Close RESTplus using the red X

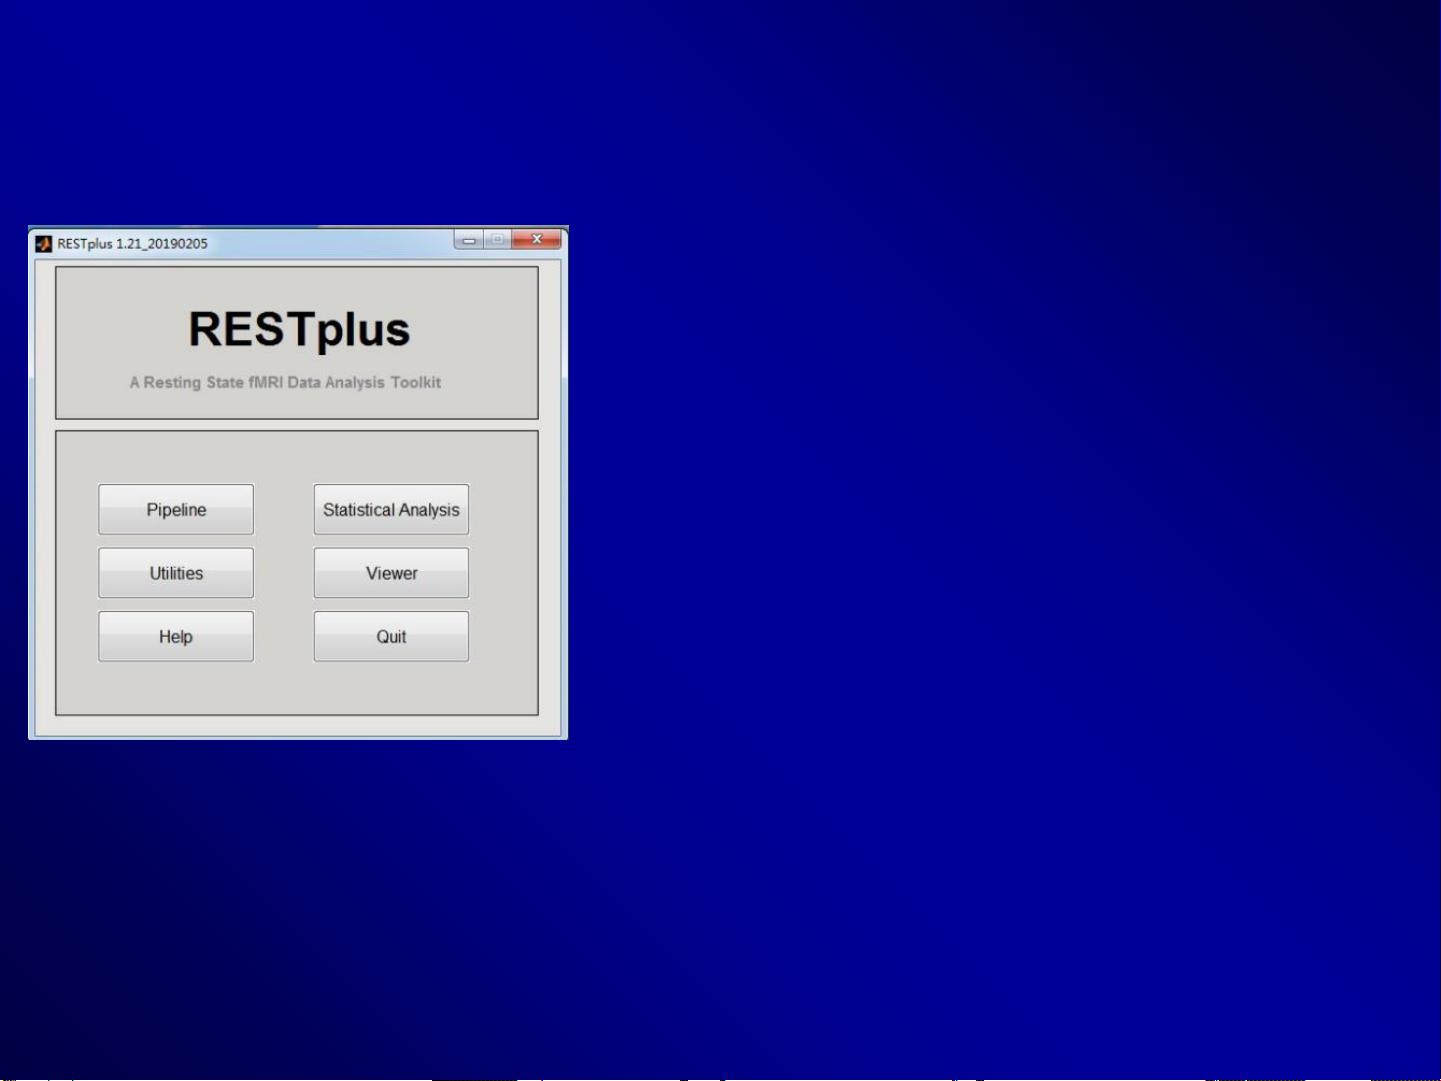(x=536, y=240)
